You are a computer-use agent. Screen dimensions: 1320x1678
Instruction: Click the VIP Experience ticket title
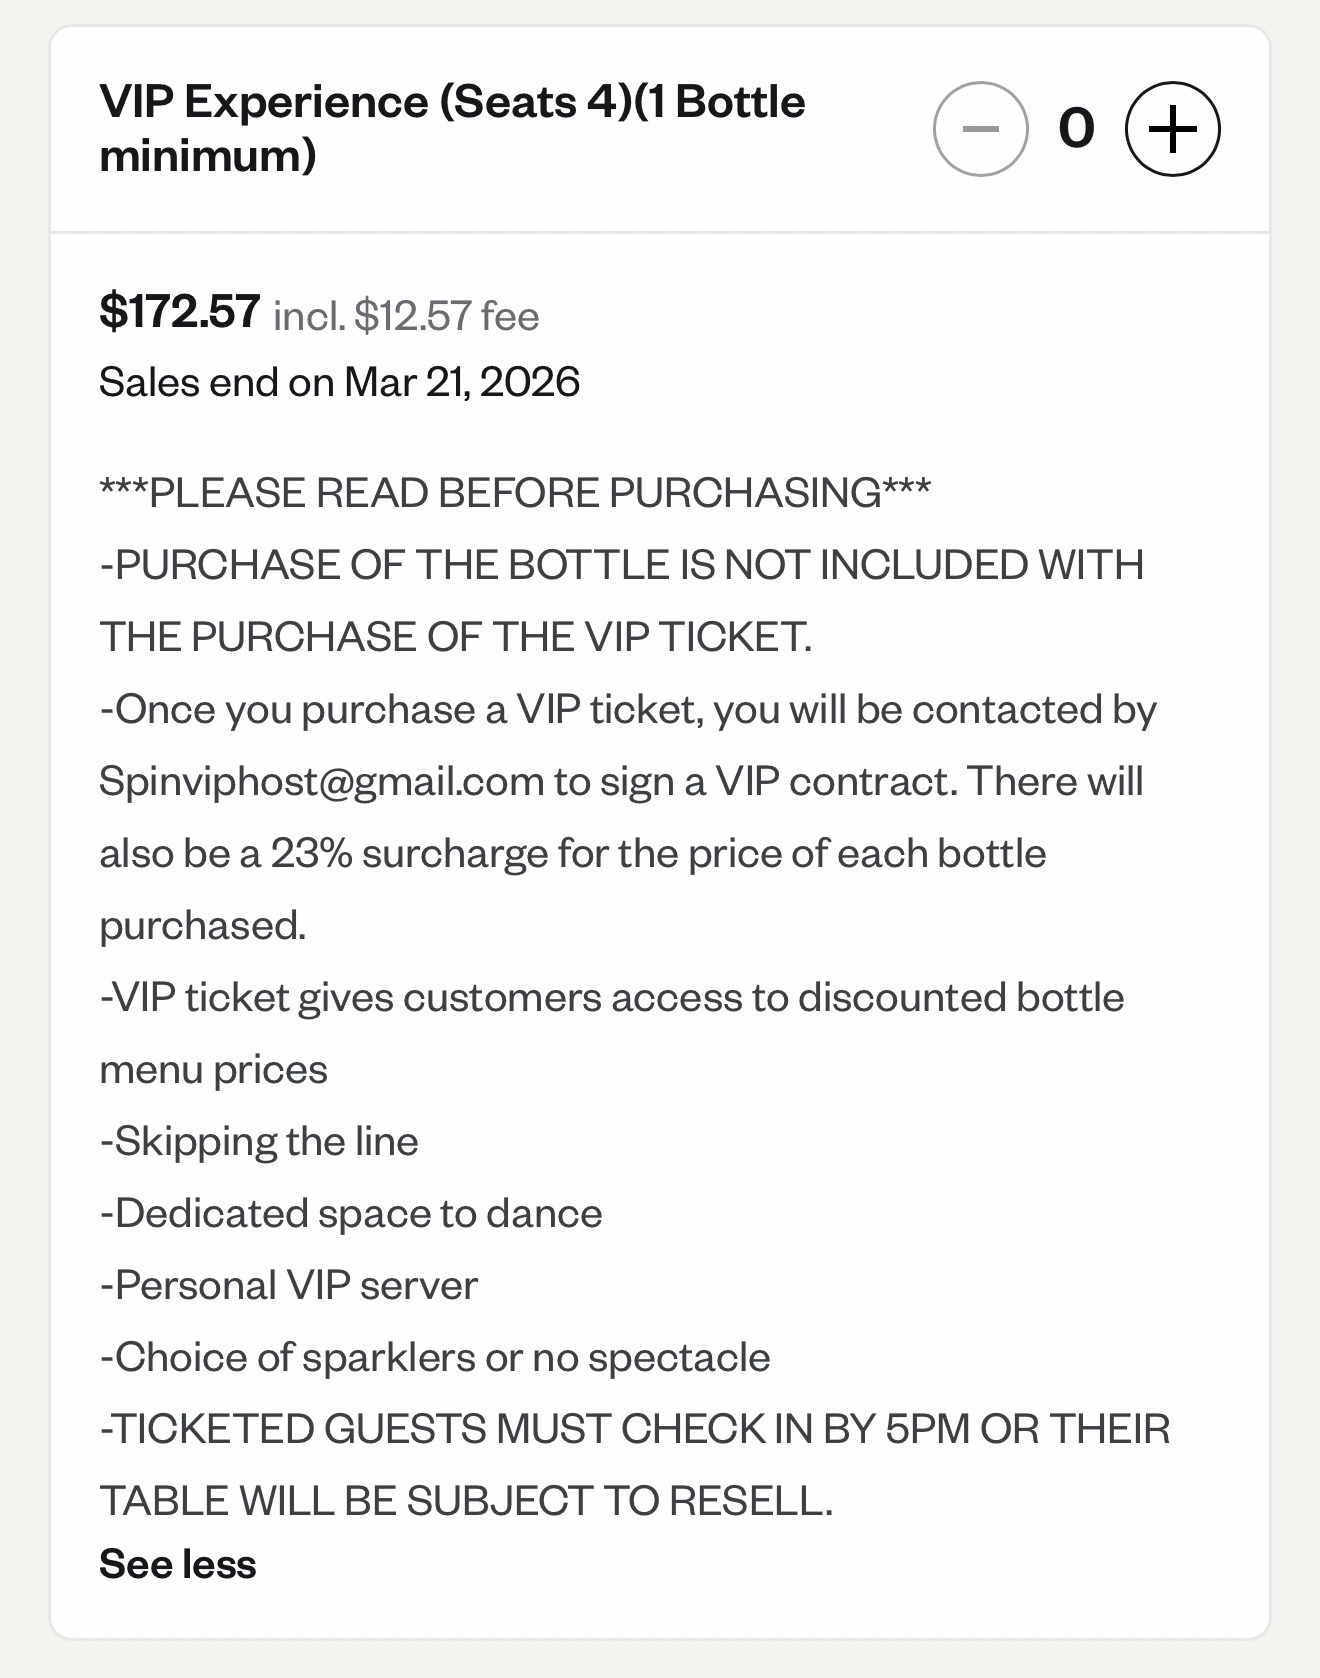452,129
